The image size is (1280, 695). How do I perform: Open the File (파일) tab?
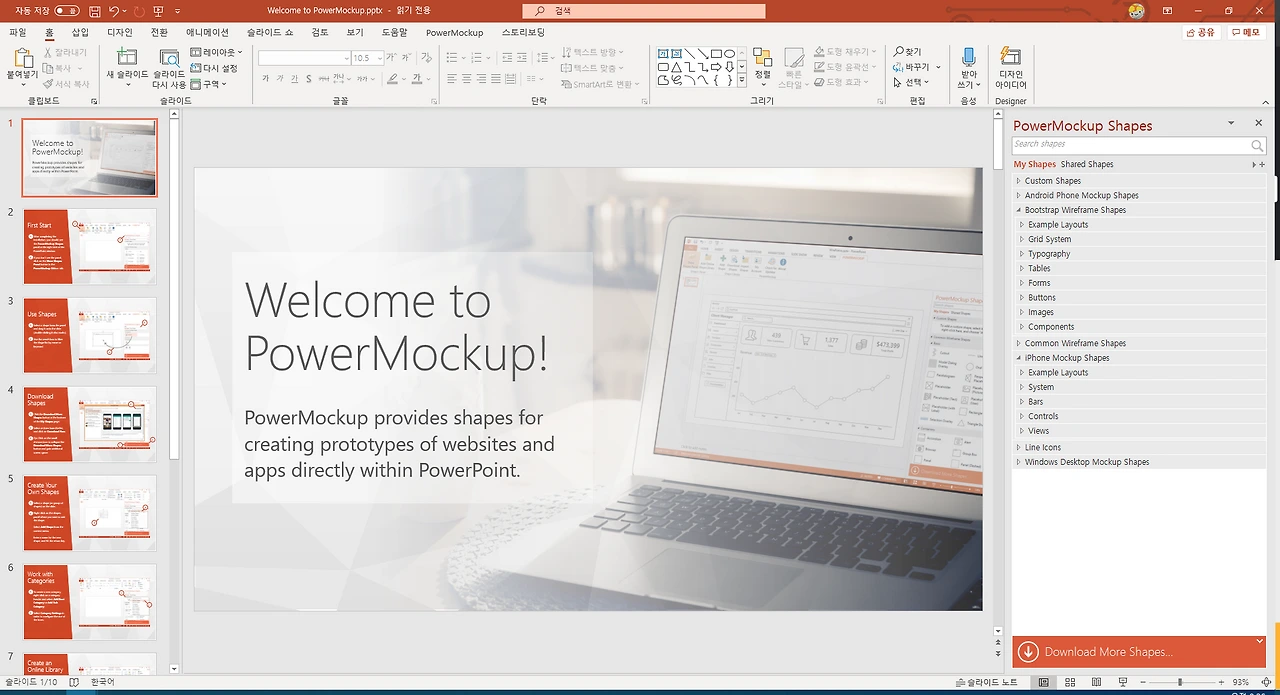[17, 32]
